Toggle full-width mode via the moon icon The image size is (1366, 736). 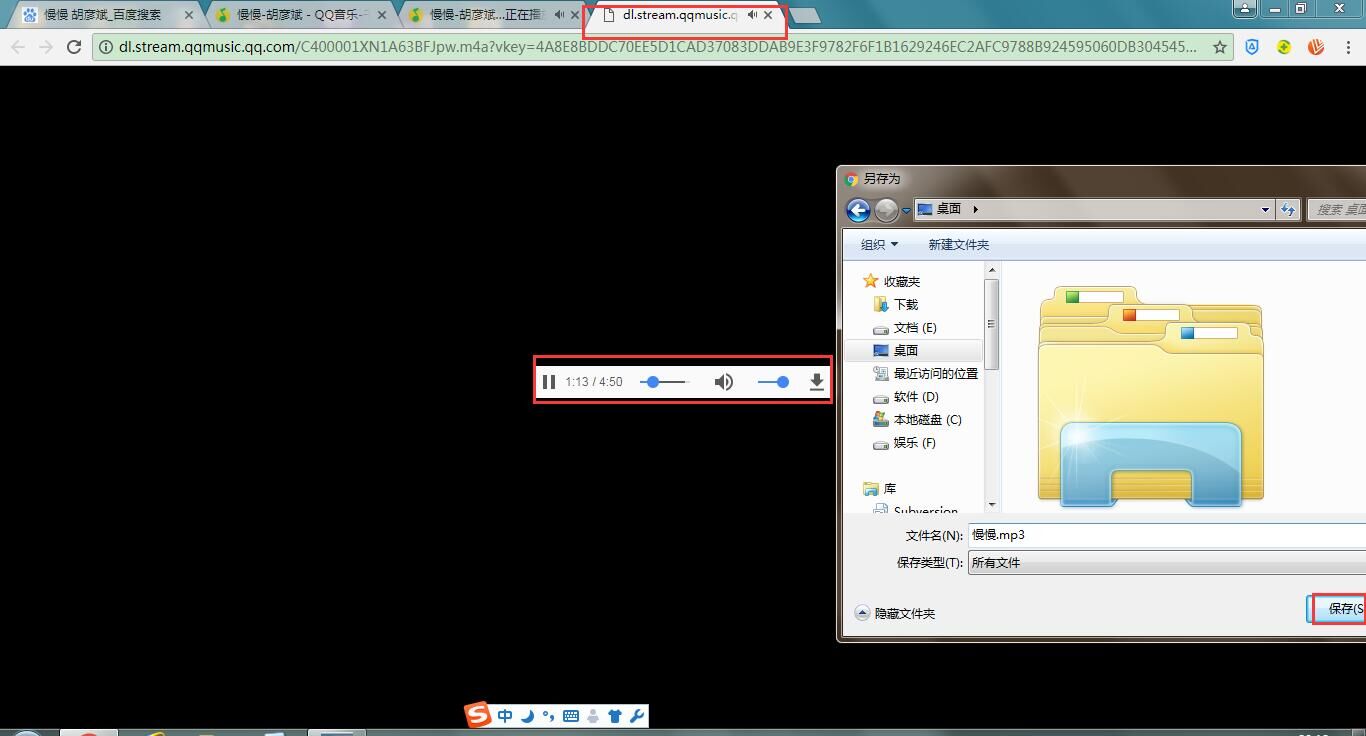click(527, 715)
